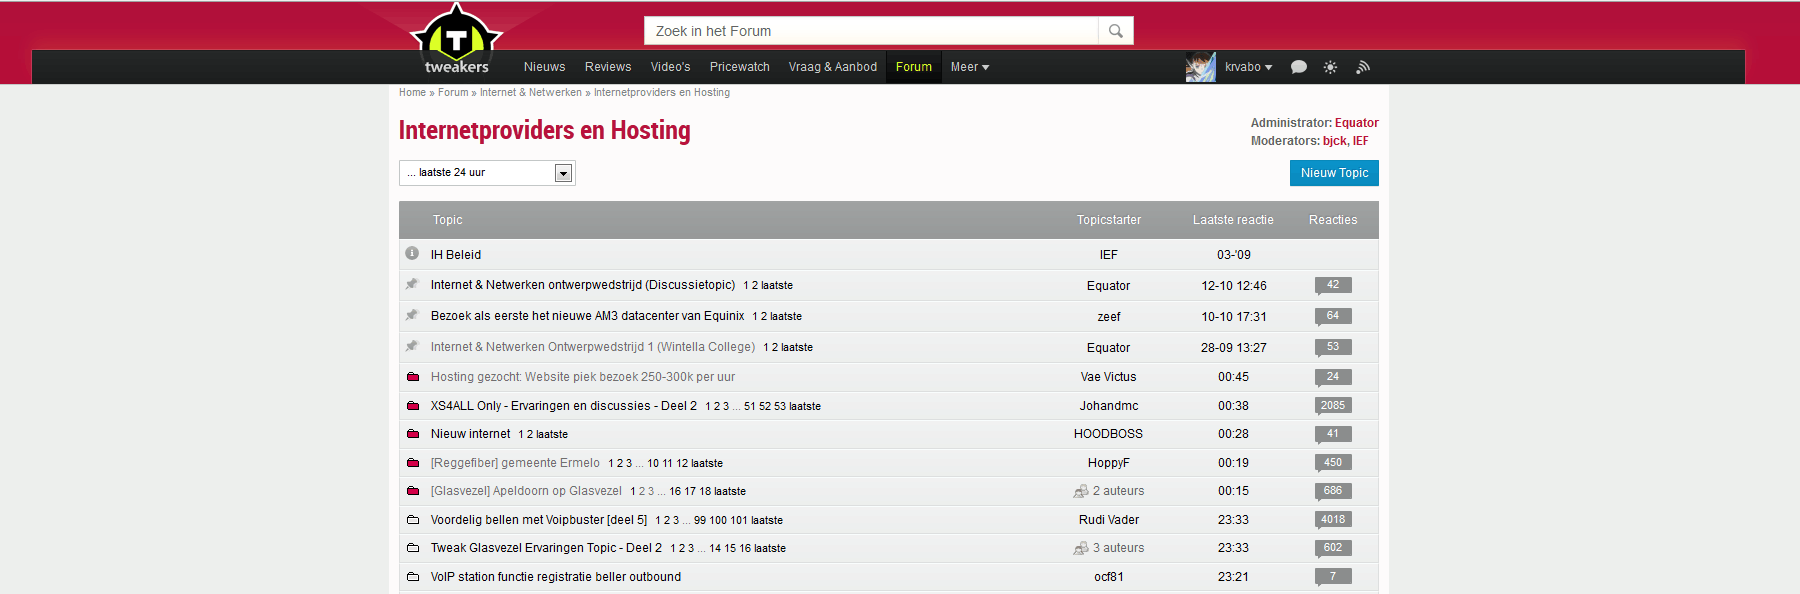Screen dimensions: 1800x594
Task: Click the 686 reactions badge
Action: tap(1333, 491)
